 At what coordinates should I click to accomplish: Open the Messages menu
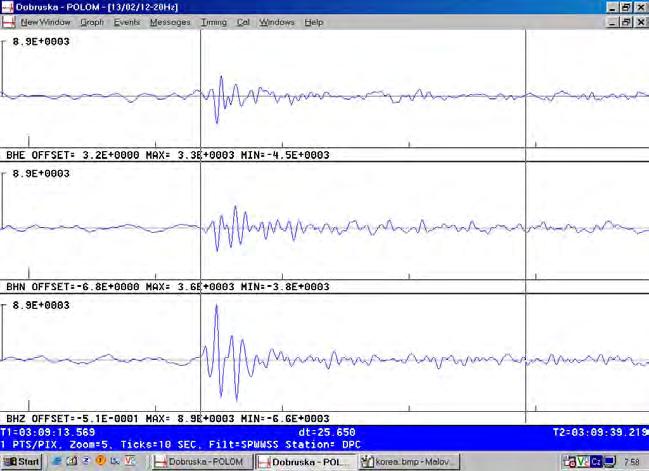[170, 22]
